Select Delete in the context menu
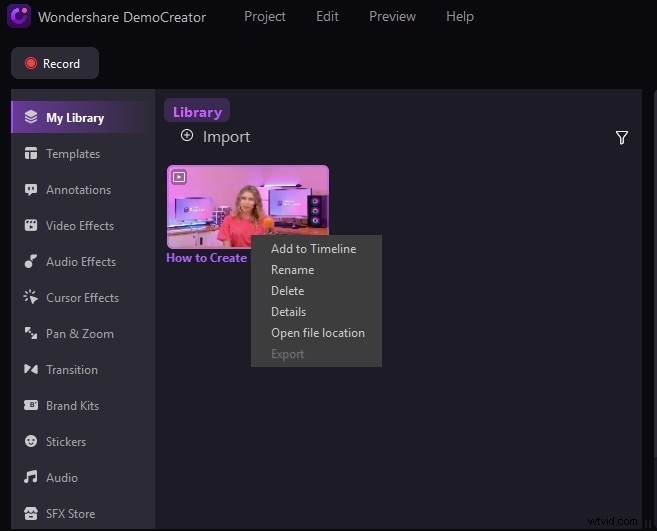This screenshot has width=657, height=531. click(x=316, y=290)
